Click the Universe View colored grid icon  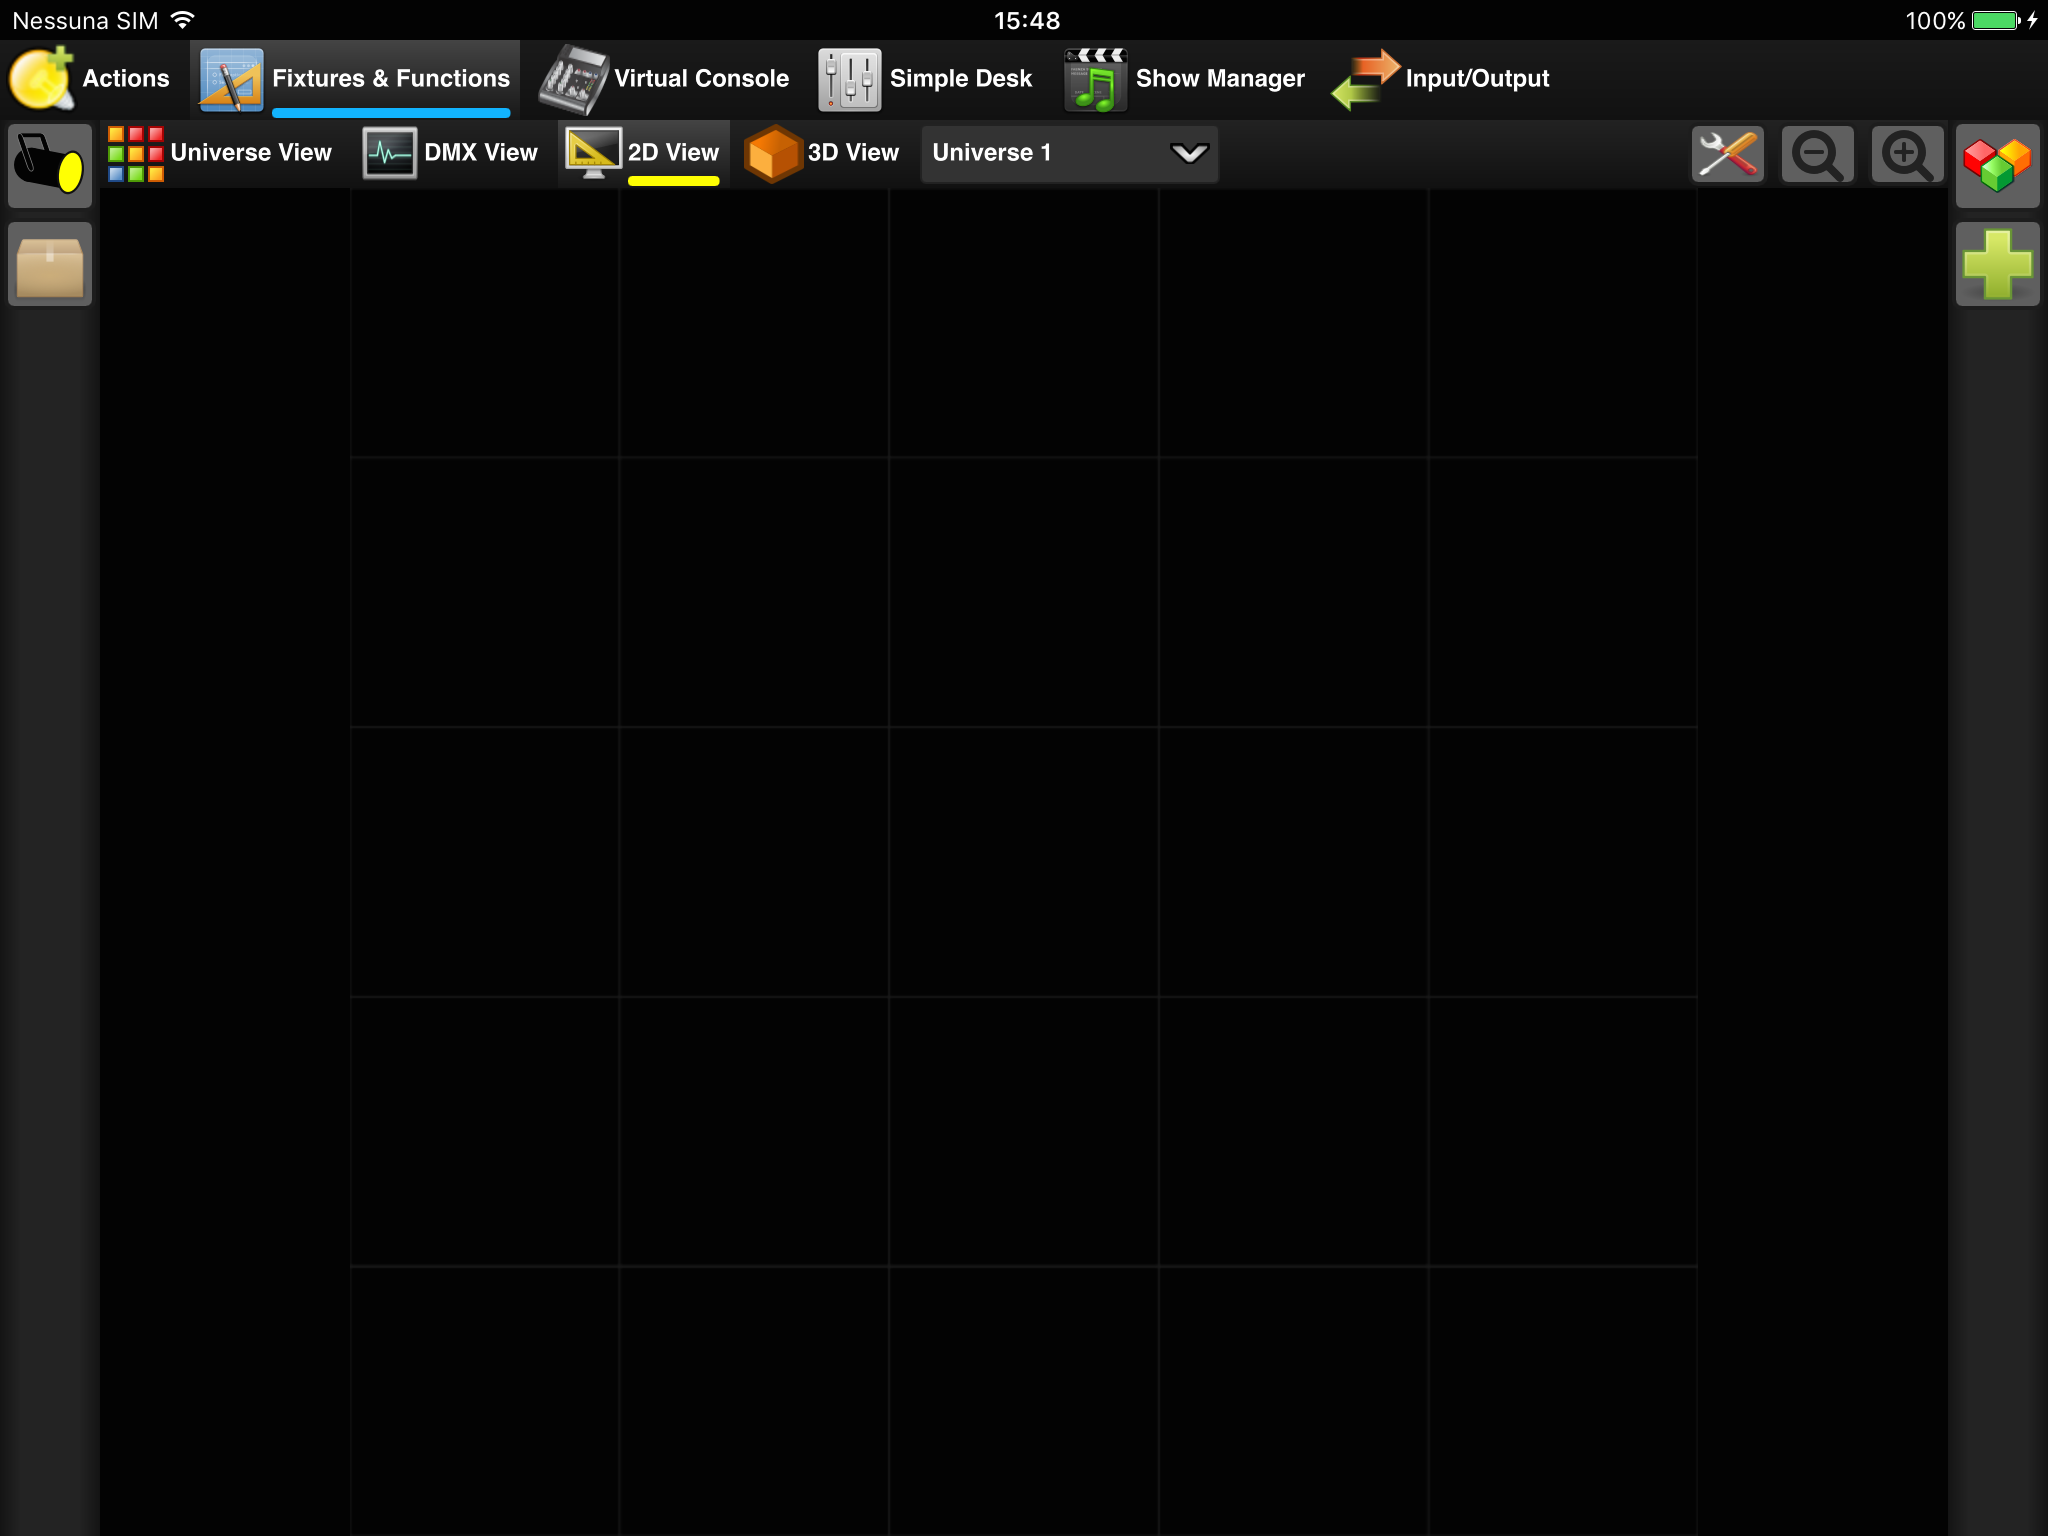tap(135, 153)
